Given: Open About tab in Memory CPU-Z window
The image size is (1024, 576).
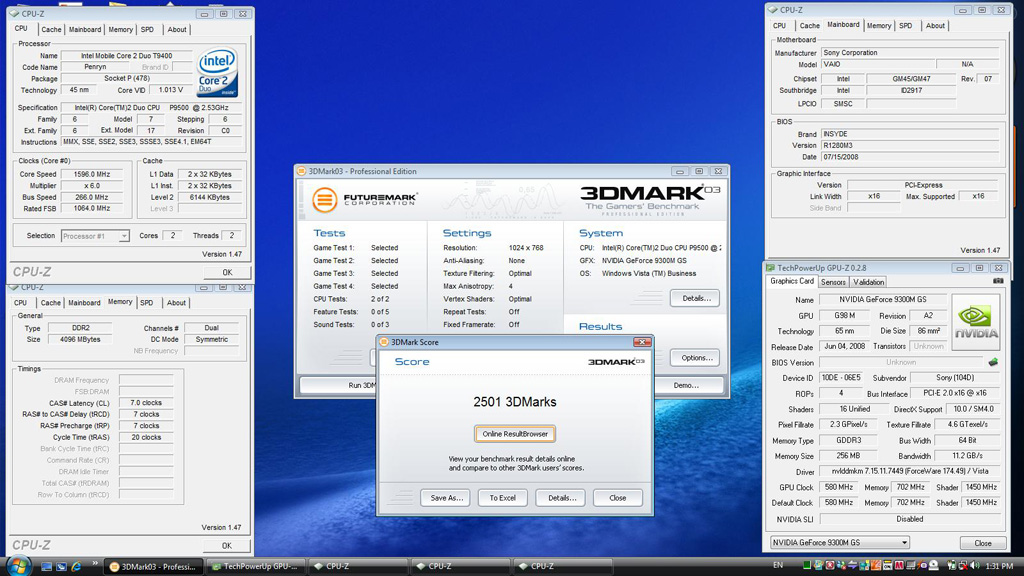Looking at the screenshot, I should tap(176, 303).
